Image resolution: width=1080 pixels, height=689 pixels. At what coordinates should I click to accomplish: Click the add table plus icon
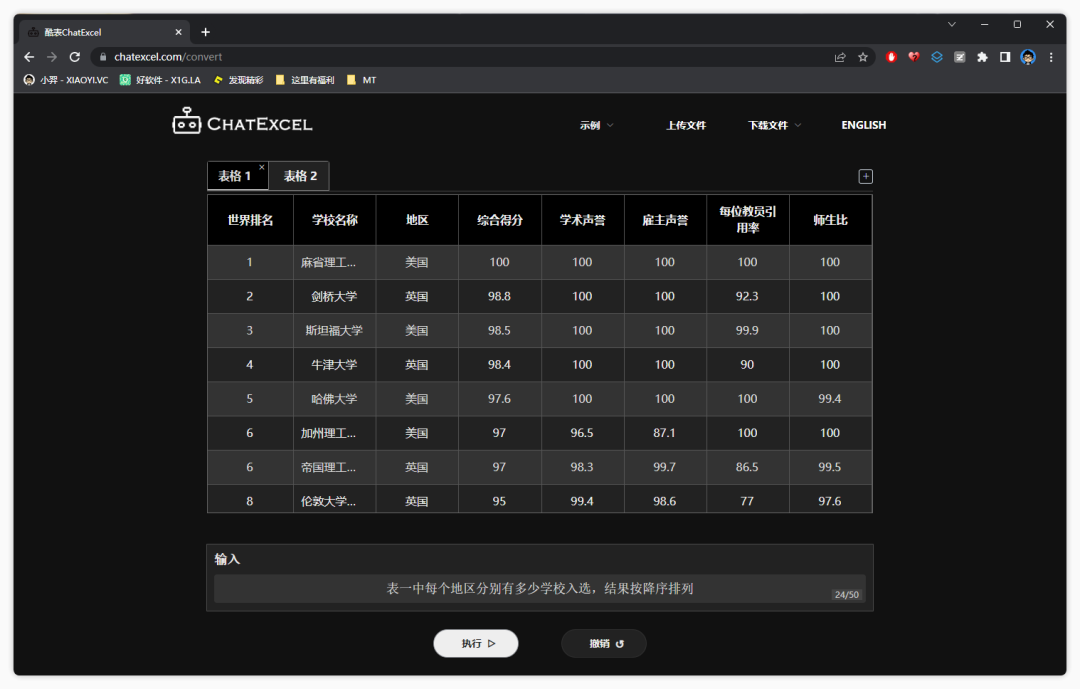pyautogui.click(x=866, y=176)
